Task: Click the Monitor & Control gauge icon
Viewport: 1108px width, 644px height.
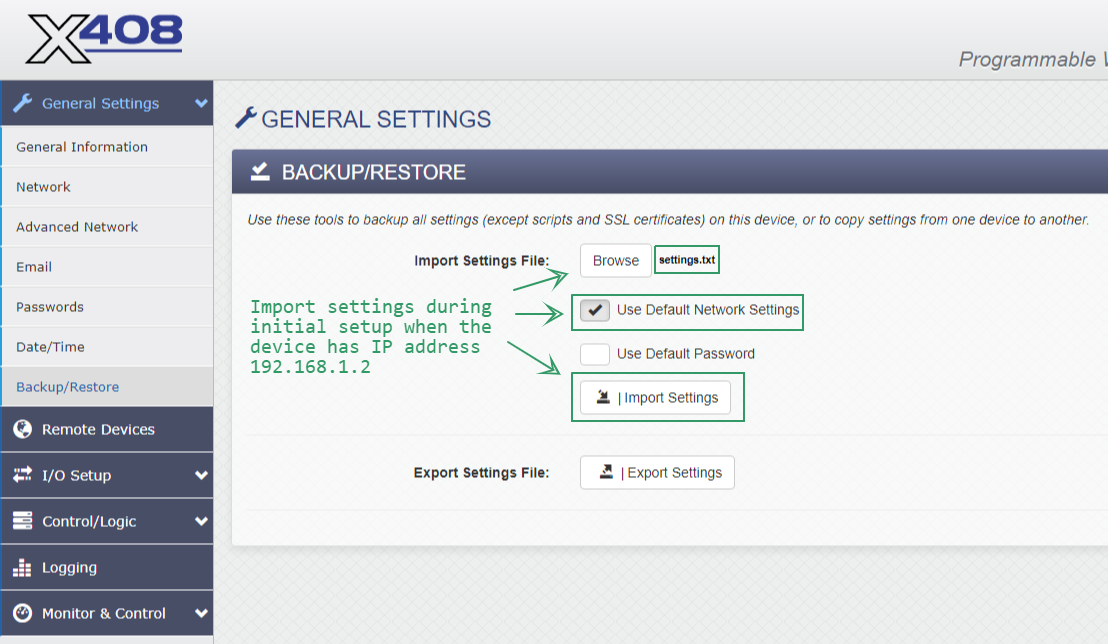Action: coord(23,613)
